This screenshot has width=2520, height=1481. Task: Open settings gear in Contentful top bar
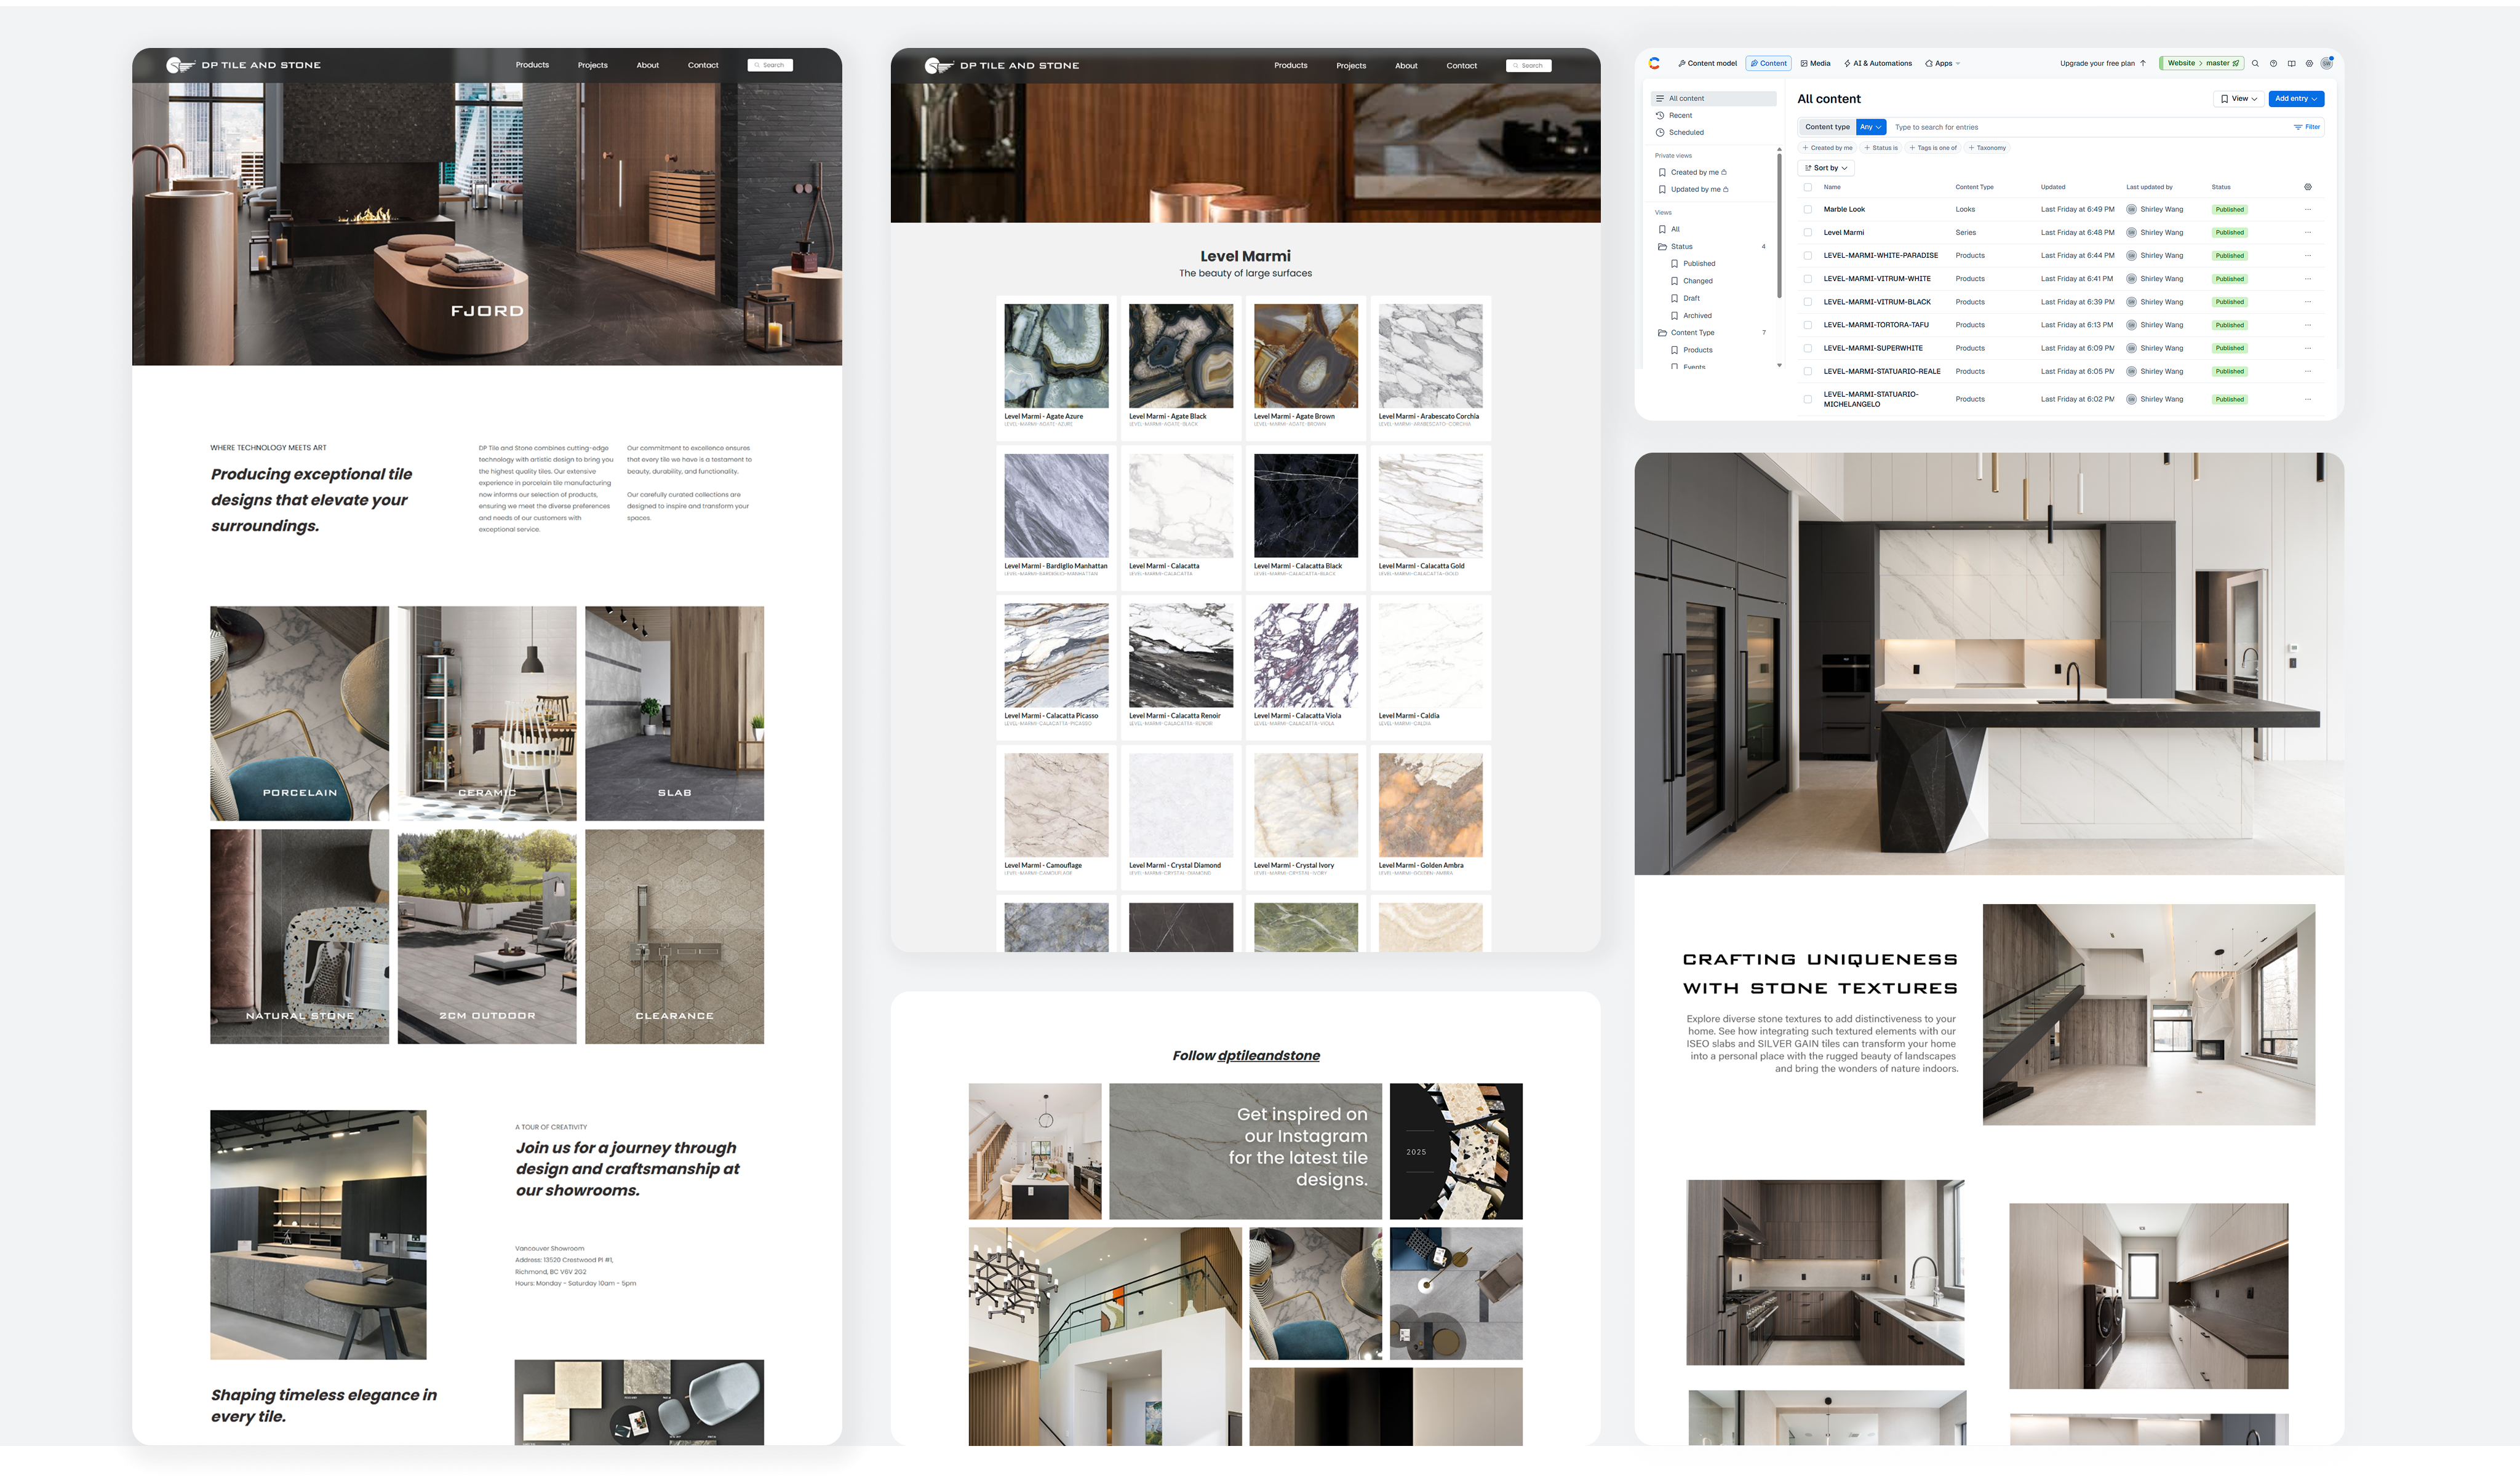(2309, 64)
